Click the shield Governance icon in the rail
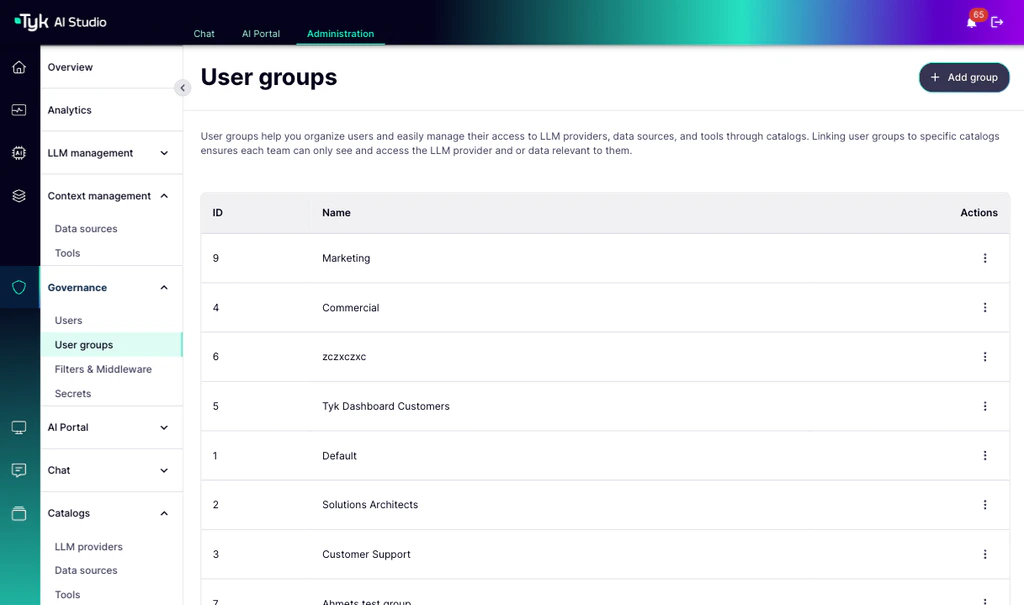 18,287
